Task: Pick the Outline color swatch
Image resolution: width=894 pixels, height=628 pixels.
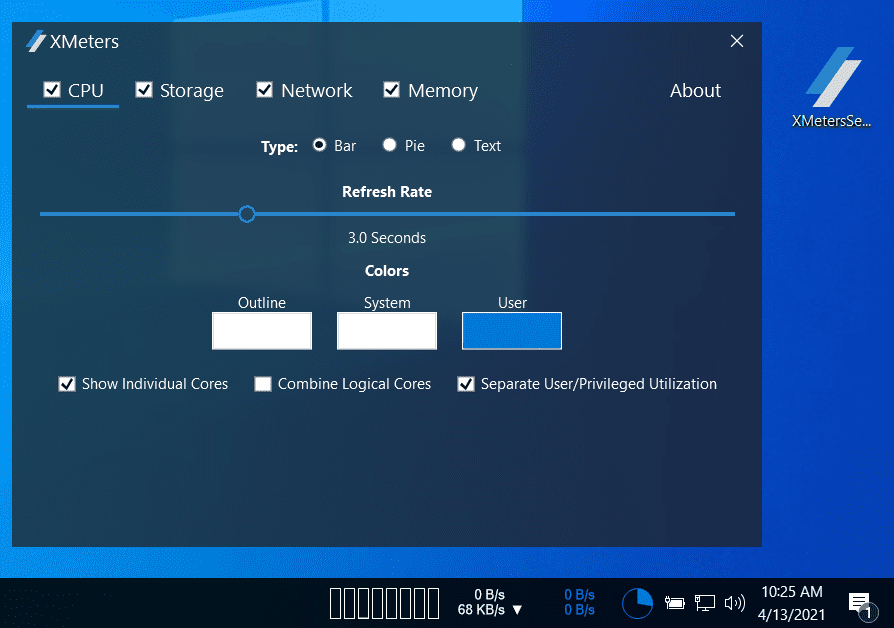Action: click(262, 330)
